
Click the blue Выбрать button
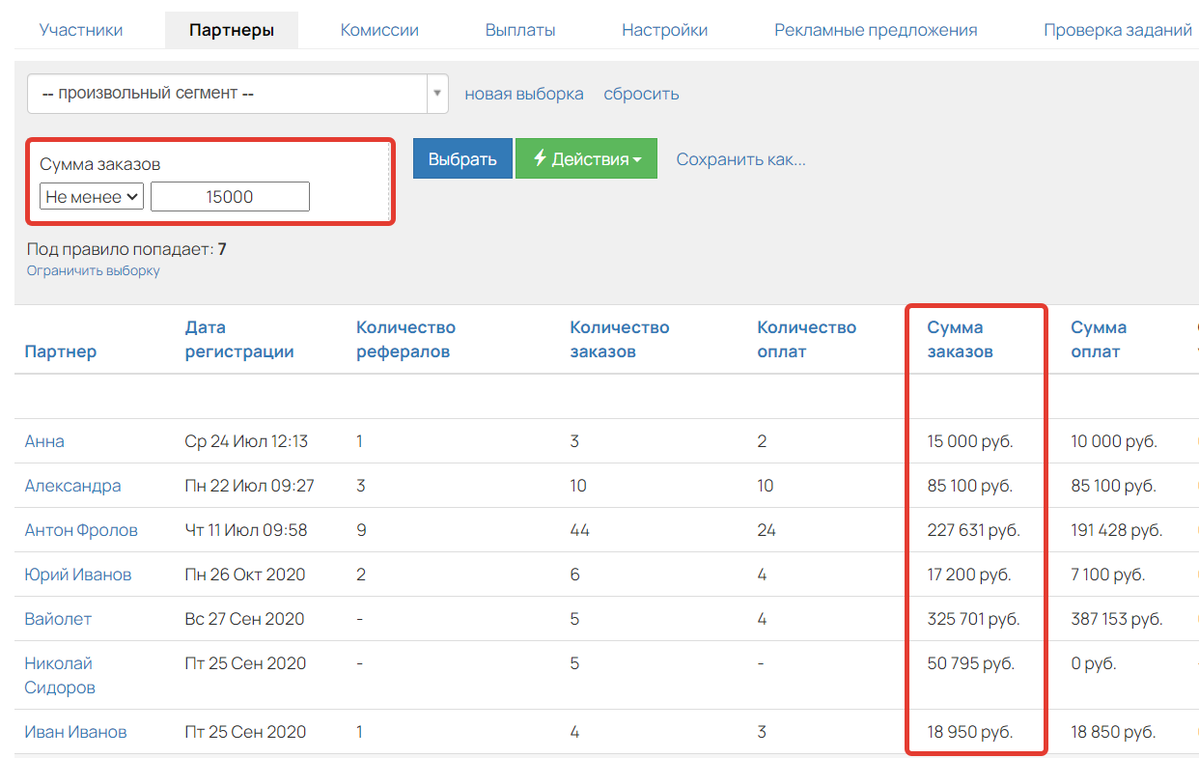pos(463,158)
